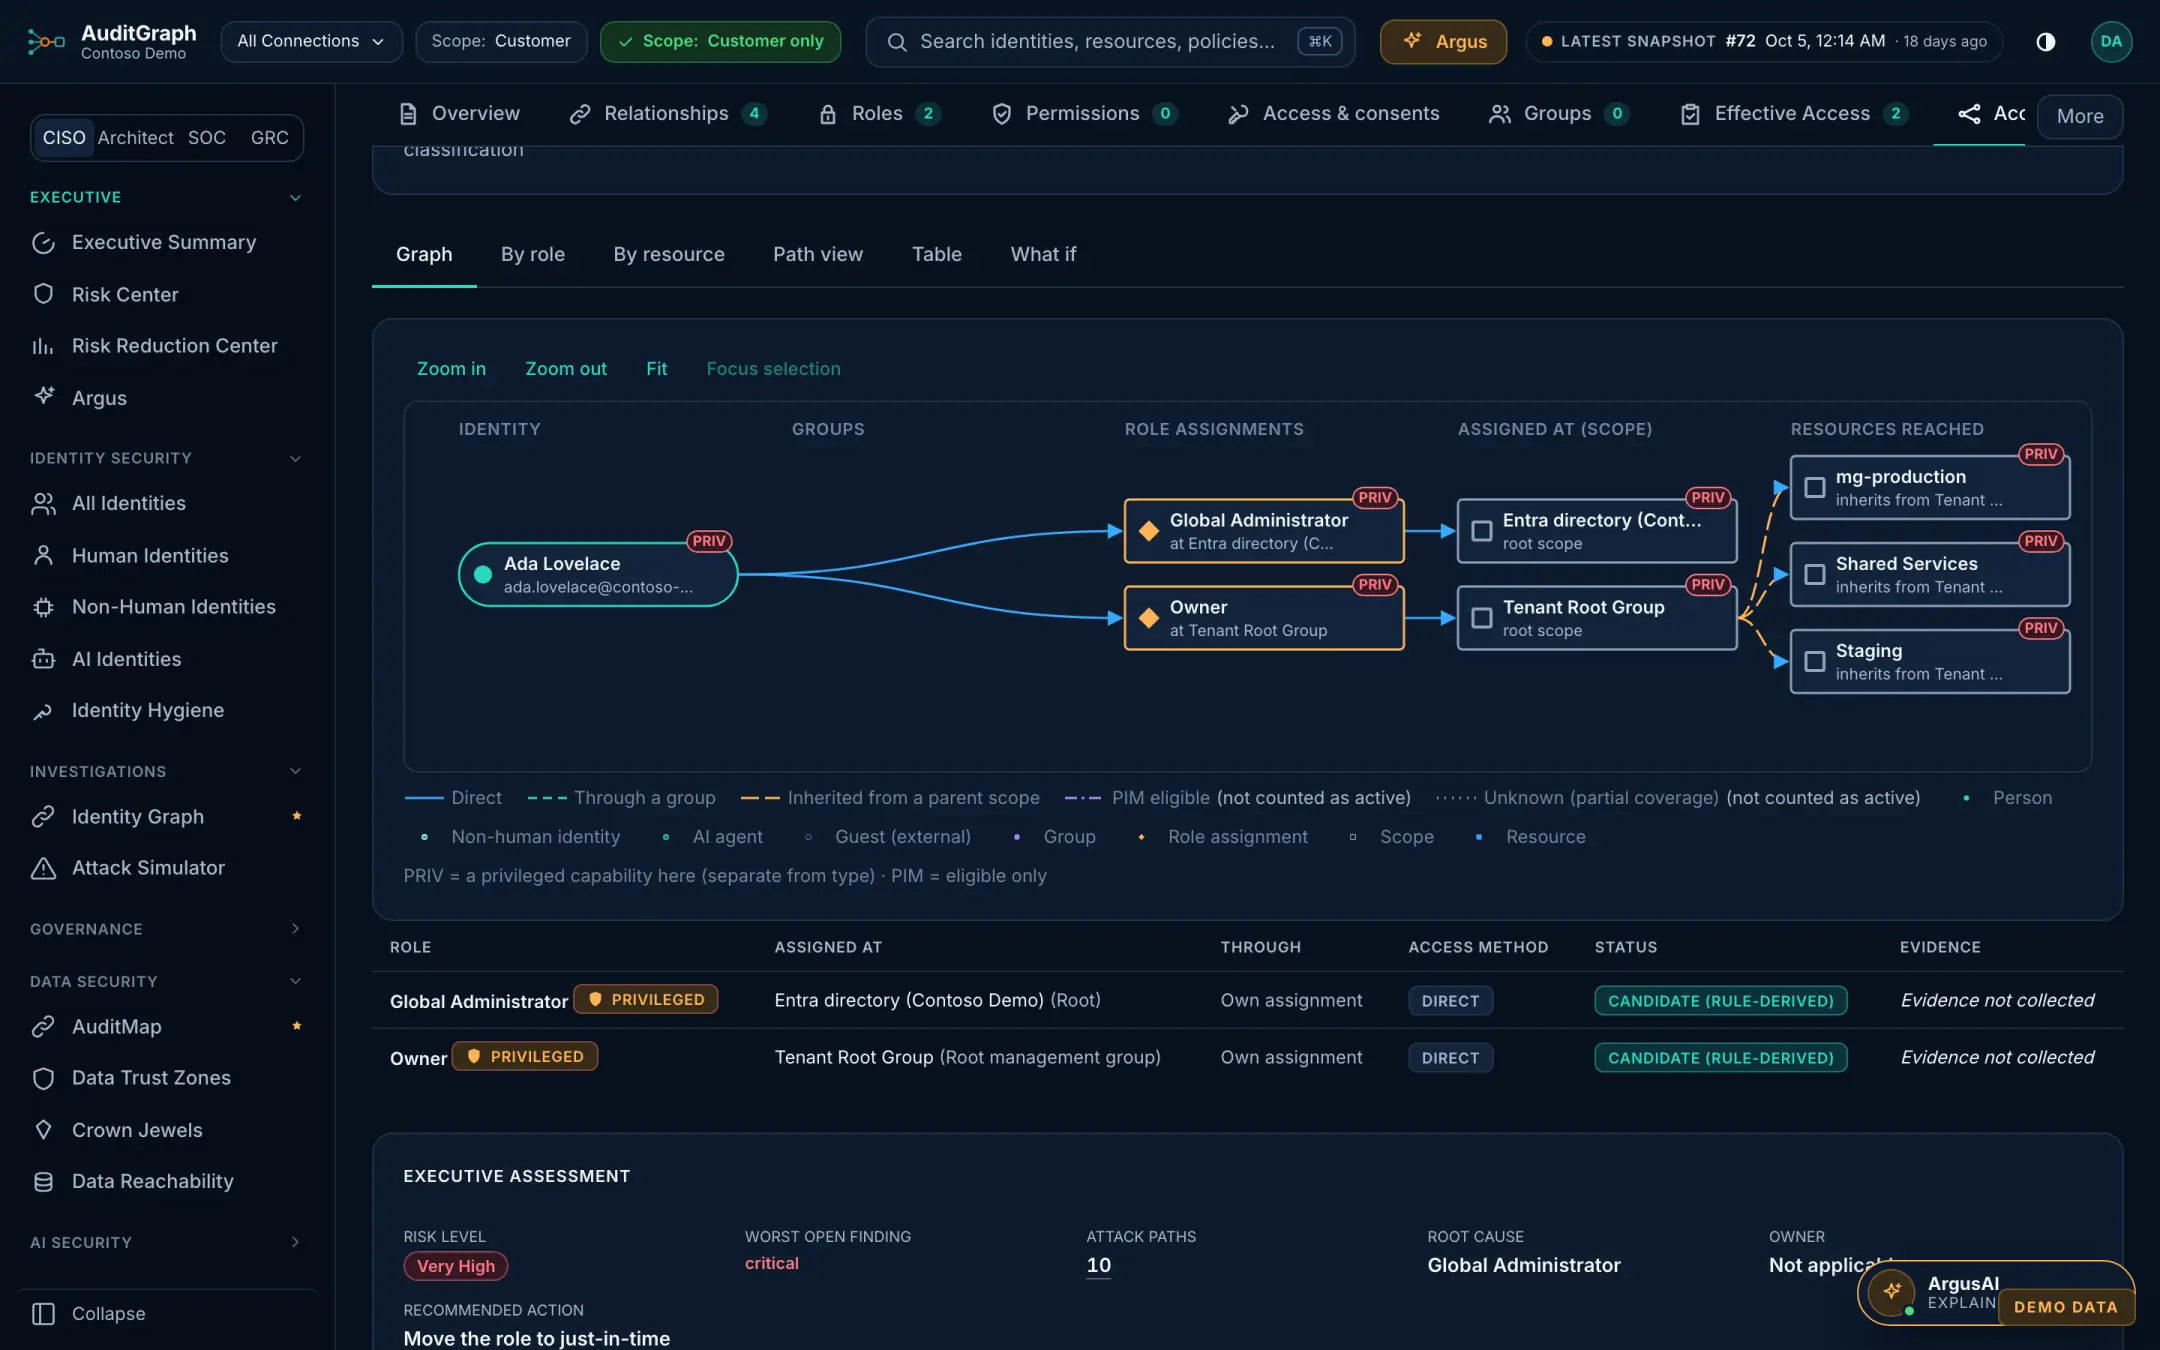
Task: Collapse the Investigations section
Action: (295, 771)
